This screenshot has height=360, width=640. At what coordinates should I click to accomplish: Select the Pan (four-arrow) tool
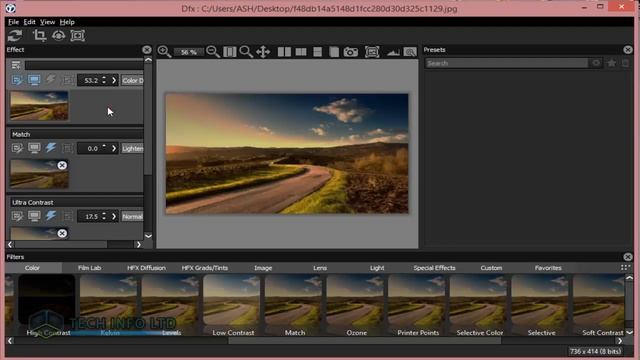coord(263,52)
